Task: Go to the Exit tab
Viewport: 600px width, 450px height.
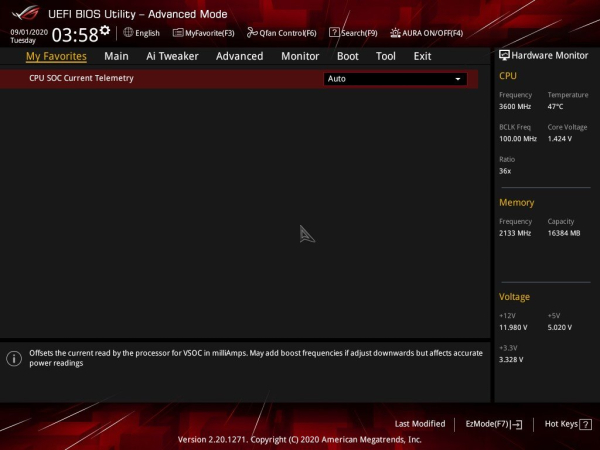Action: click(x=422, y=56)
